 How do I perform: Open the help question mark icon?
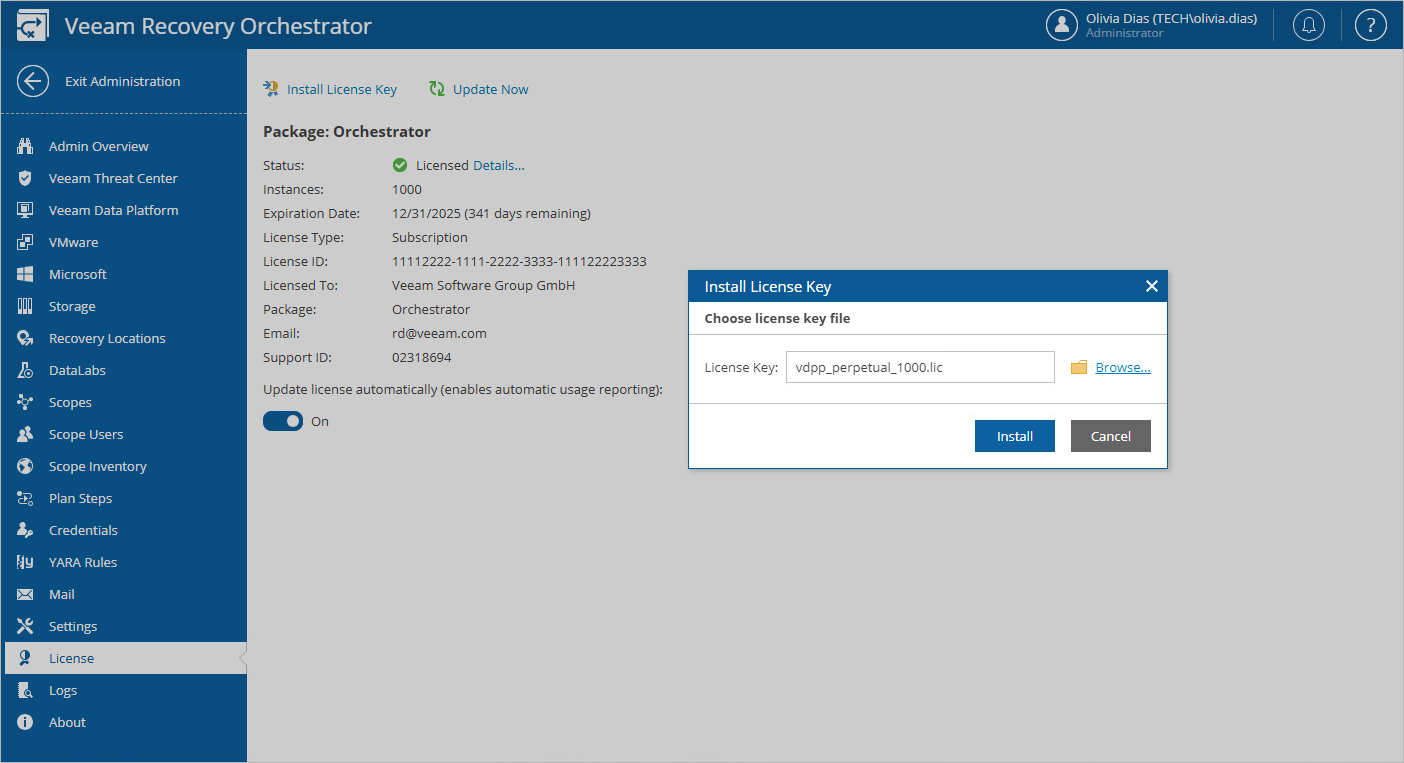tap(1371, 25)
